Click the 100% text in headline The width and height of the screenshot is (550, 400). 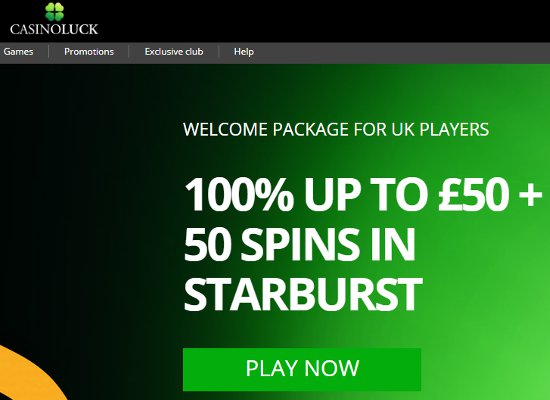pos(239,194)
